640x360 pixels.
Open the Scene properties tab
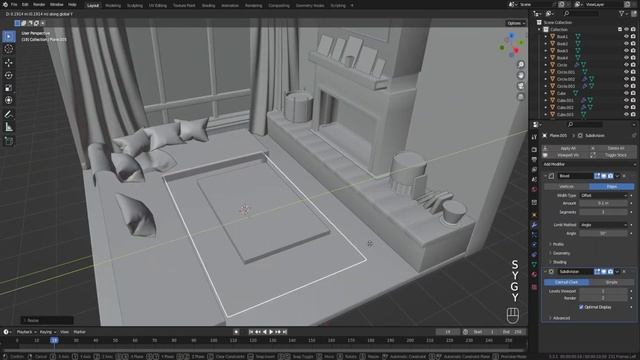534,180
